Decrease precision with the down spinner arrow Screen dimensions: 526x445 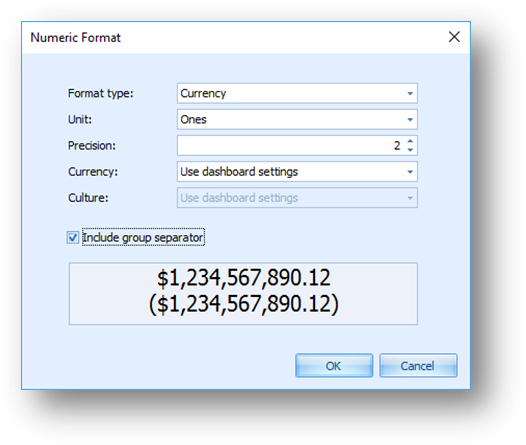(410, 150)
